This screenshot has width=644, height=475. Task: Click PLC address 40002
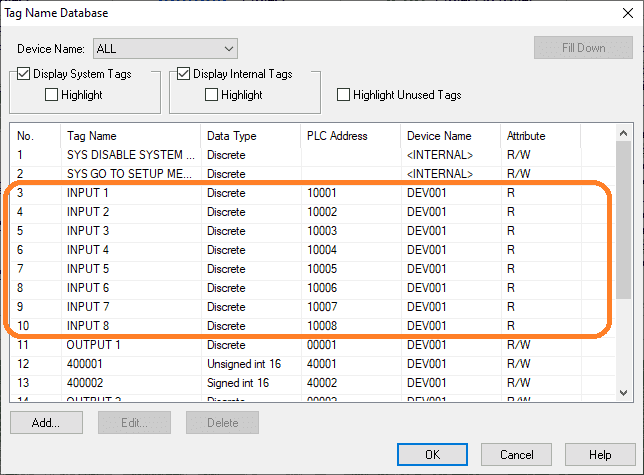click(322, 383)
